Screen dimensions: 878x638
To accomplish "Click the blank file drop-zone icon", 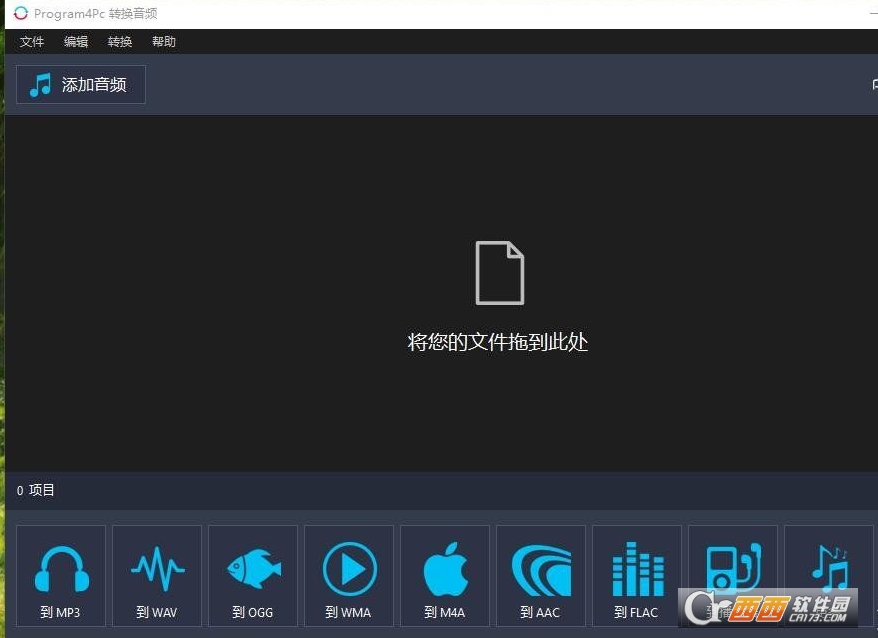I will (499, 273).
